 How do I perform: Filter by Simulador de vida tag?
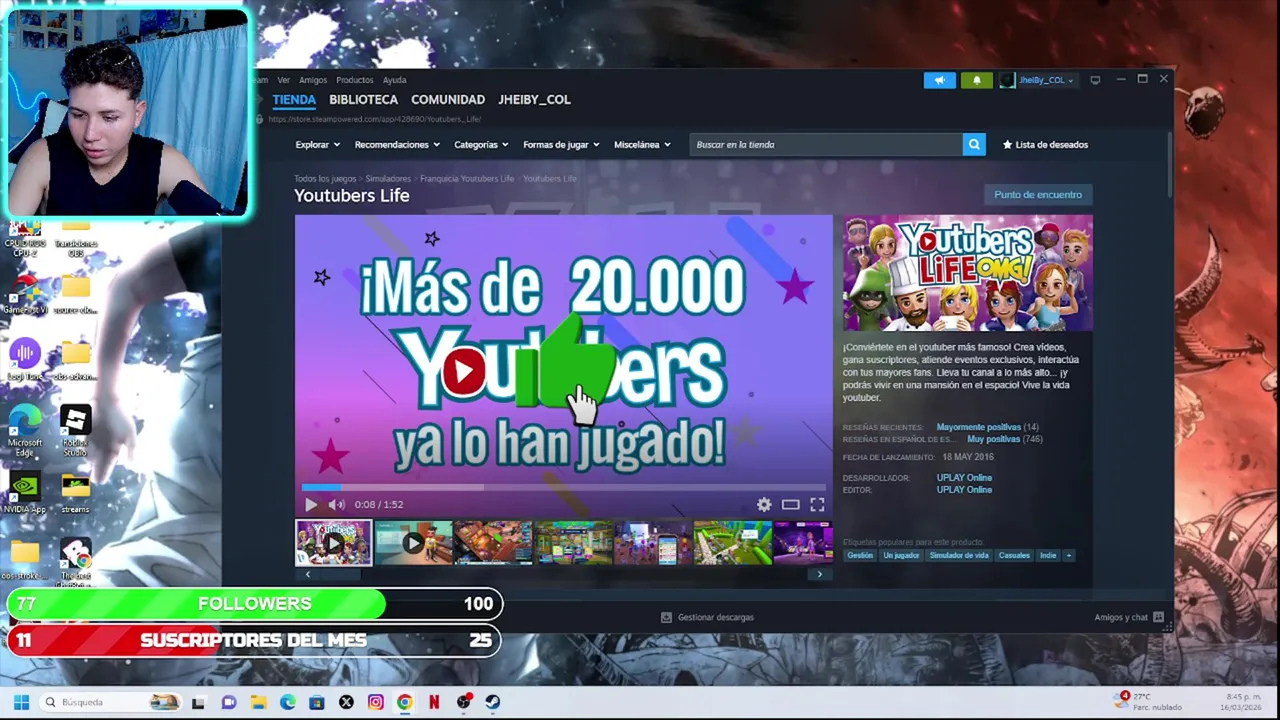[x=959, y=555]
